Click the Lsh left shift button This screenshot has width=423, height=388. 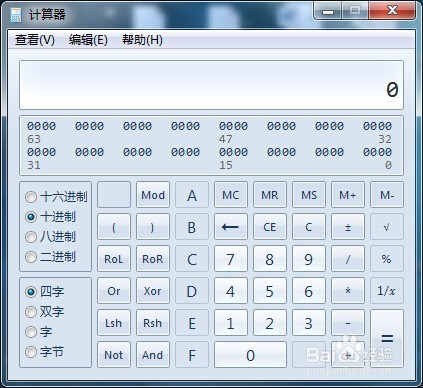tap(114, 323)
